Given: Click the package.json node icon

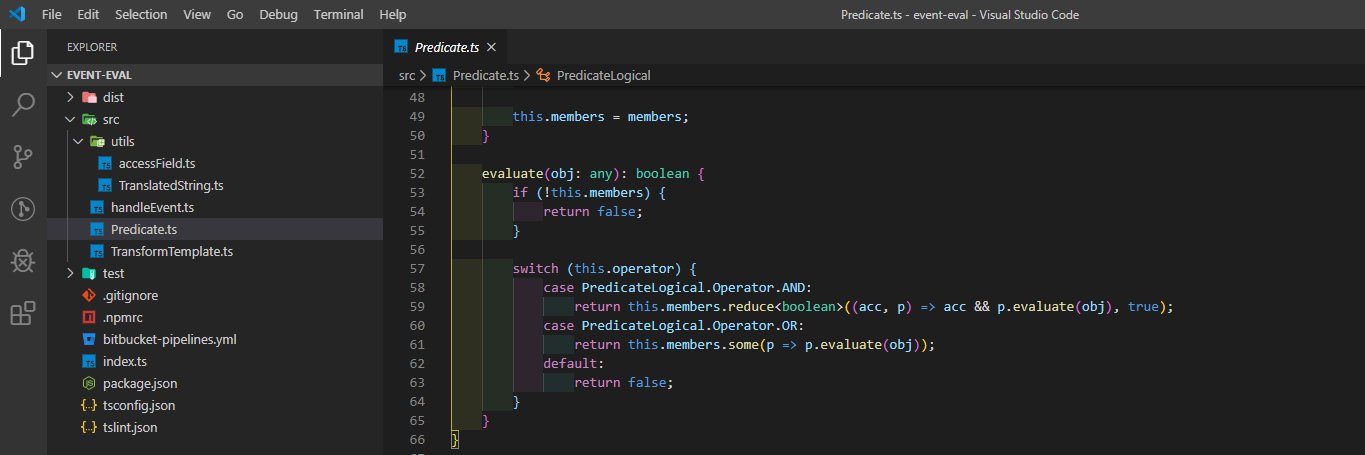Looking at the screenshot, I should pos(89,383).
